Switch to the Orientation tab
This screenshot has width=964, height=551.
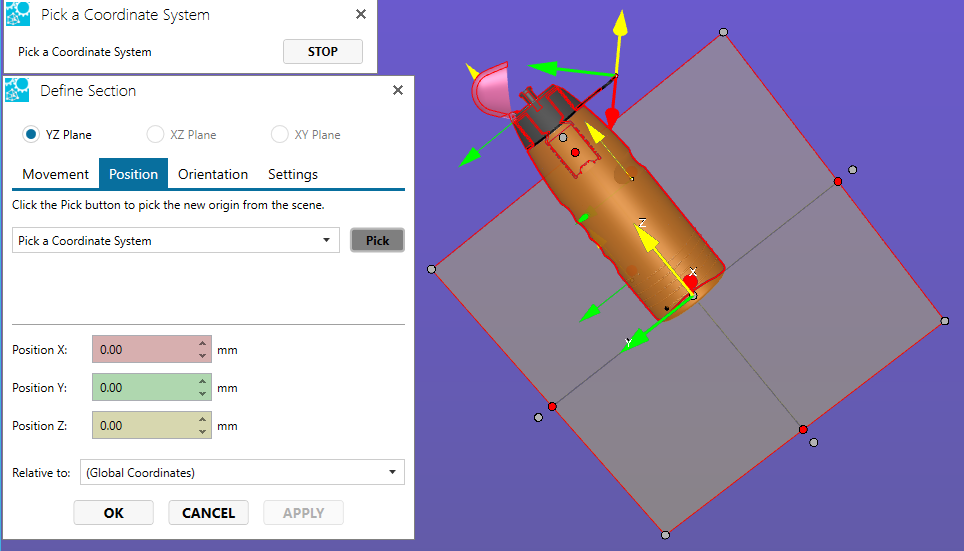pyautogui.click(x=213, y=174)
